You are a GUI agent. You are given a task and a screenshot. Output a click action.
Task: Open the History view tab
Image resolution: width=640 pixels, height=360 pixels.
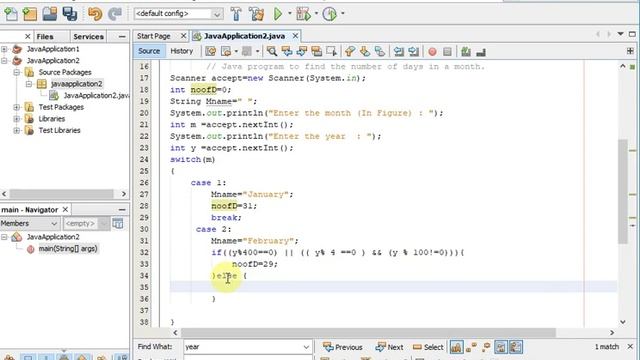(x=182, y=51)
